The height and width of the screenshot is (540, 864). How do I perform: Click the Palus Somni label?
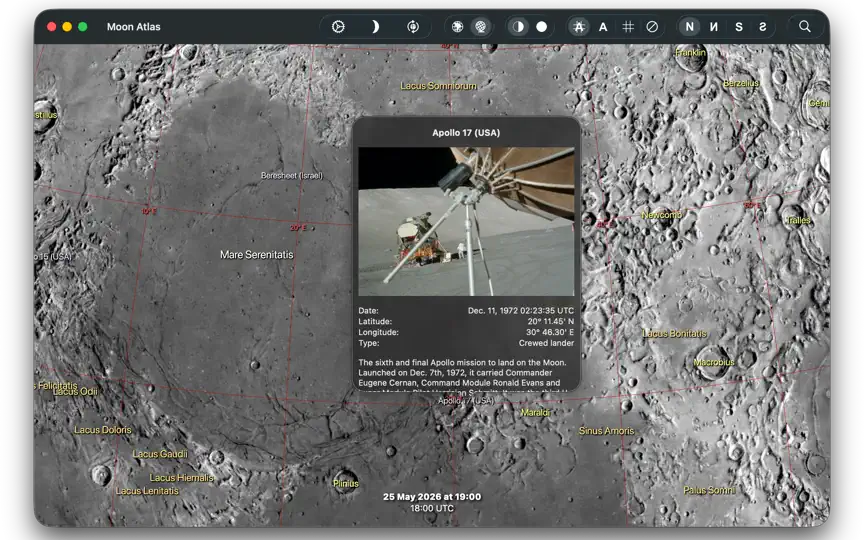tap(709, 490)
